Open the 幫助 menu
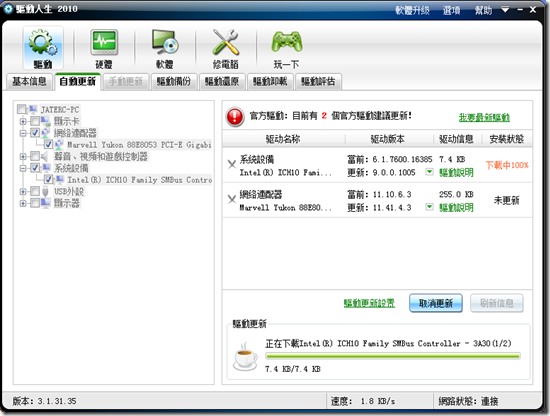Image resolution: width=550 pixels, height=416 pixels. (x=483, y=10)
